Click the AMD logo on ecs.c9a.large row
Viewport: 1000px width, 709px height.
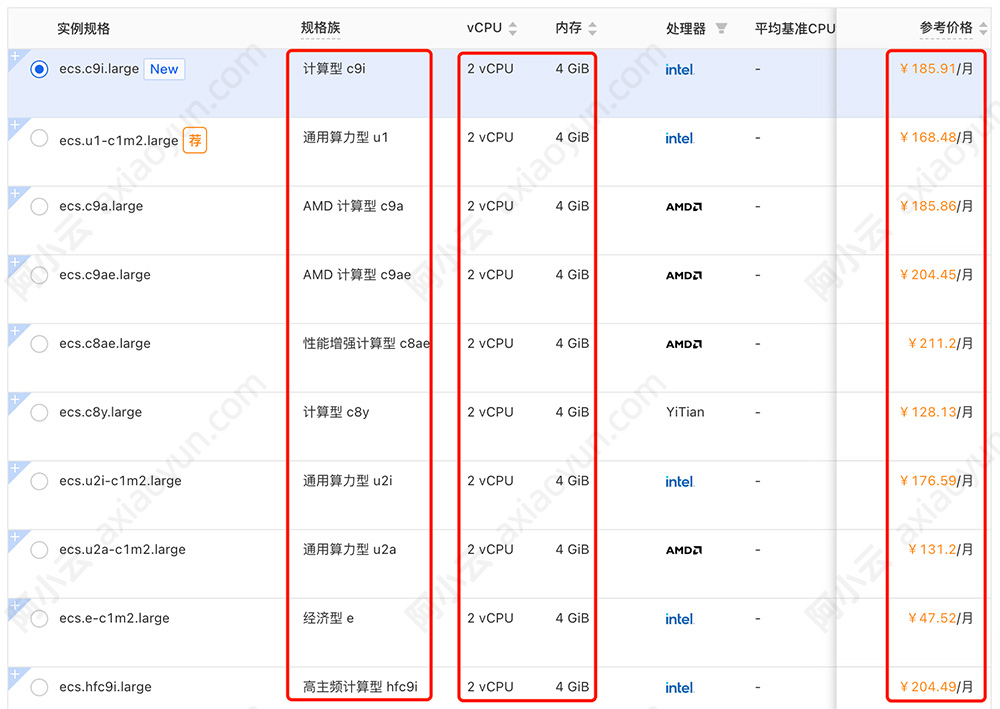pyautogui.click(x=684, y=207)
